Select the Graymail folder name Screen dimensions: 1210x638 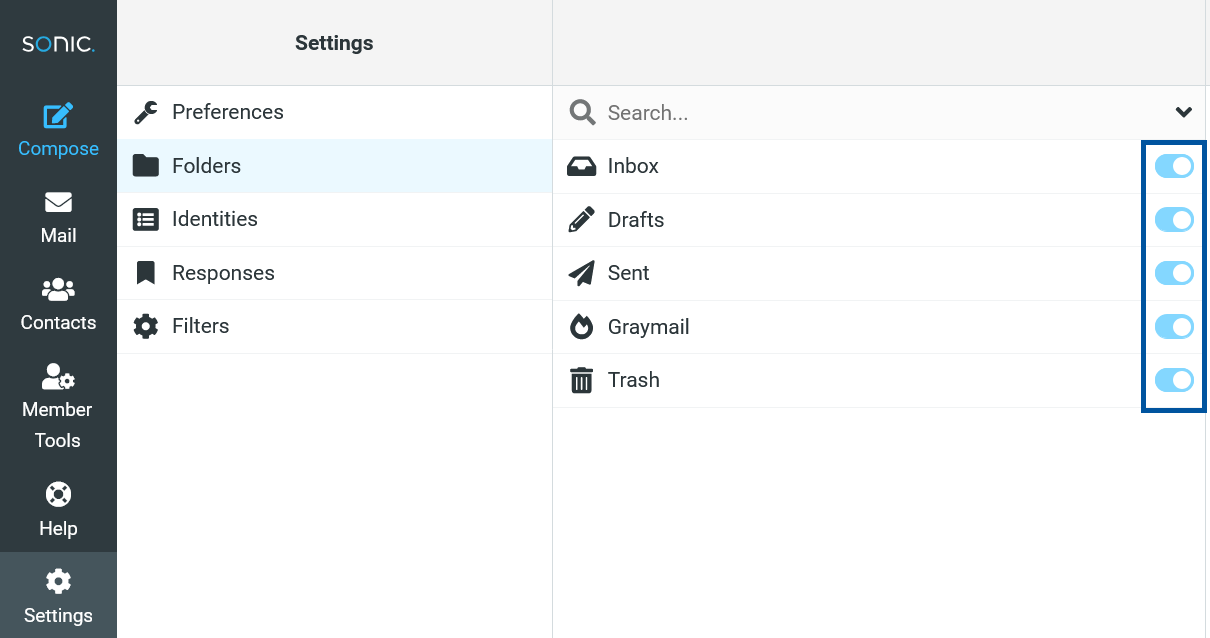(x=649, y=327)
